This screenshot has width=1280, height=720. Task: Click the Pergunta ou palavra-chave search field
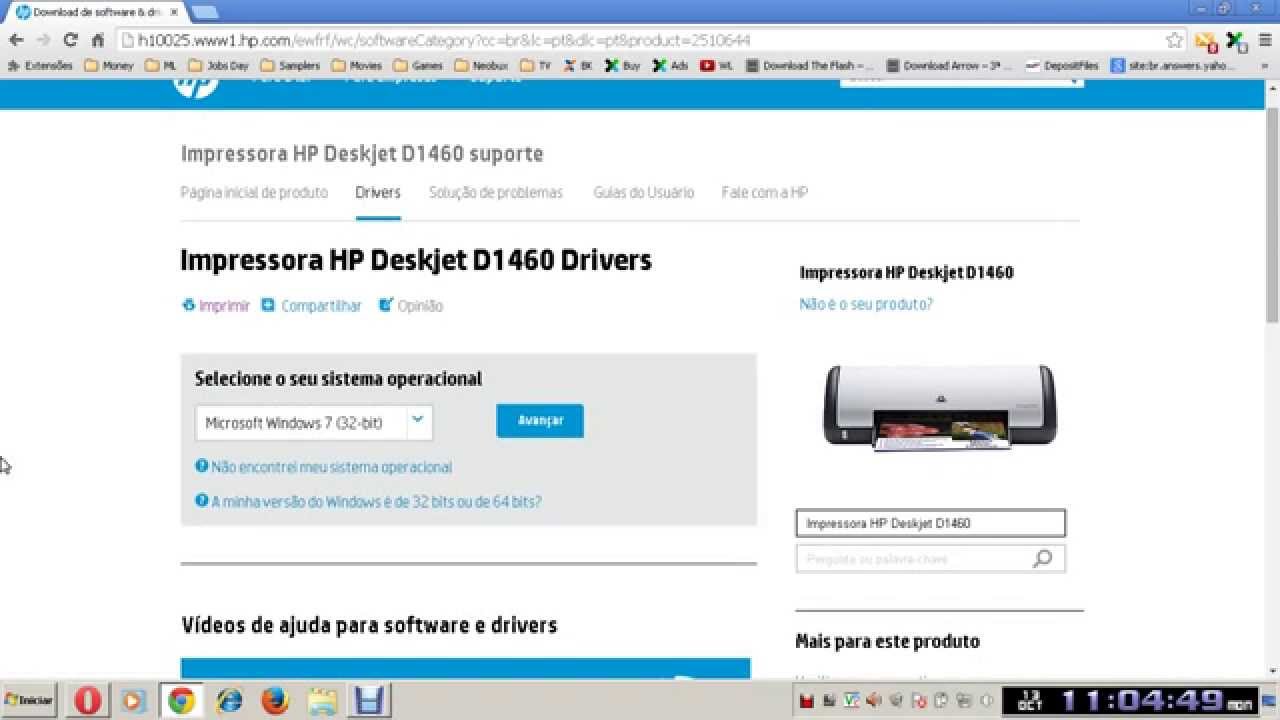click(931, 559)
